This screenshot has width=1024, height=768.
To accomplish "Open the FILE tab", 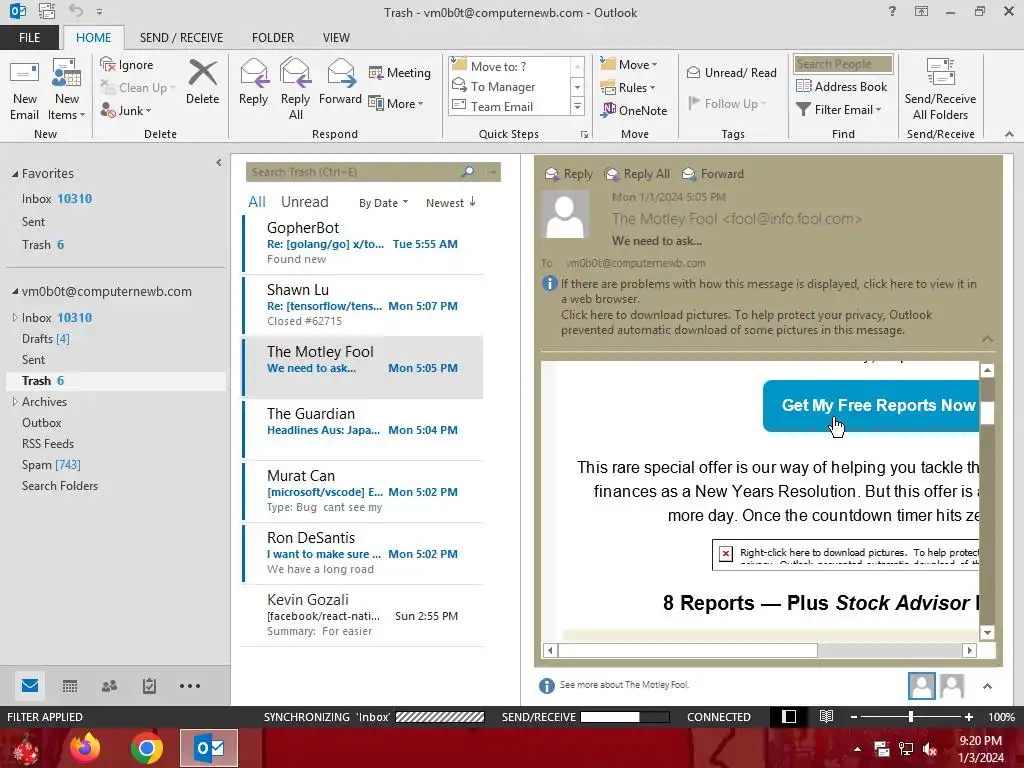I will (29, 37).
